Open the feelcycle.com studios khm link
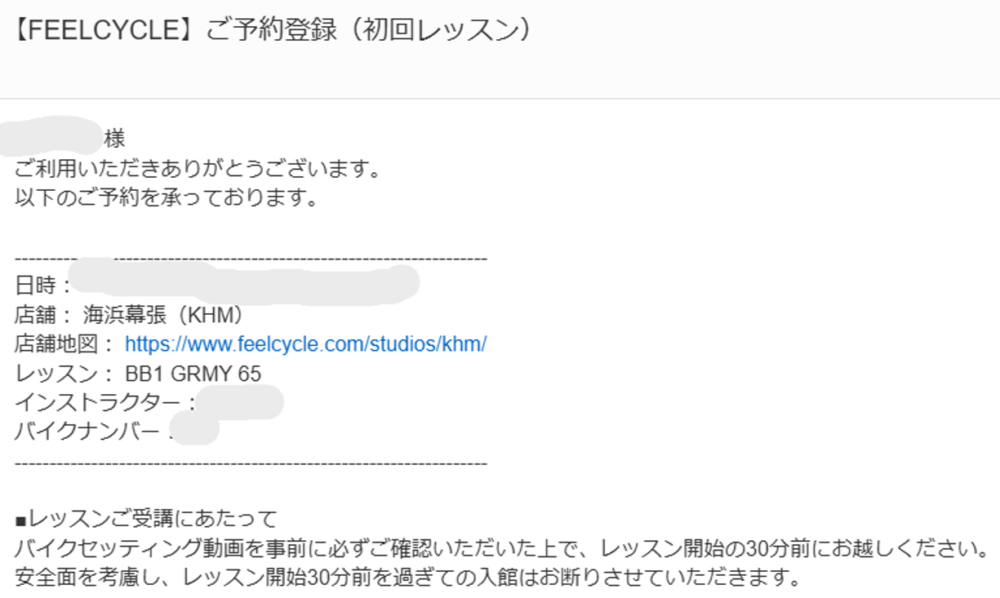 (x=305, y=344)
